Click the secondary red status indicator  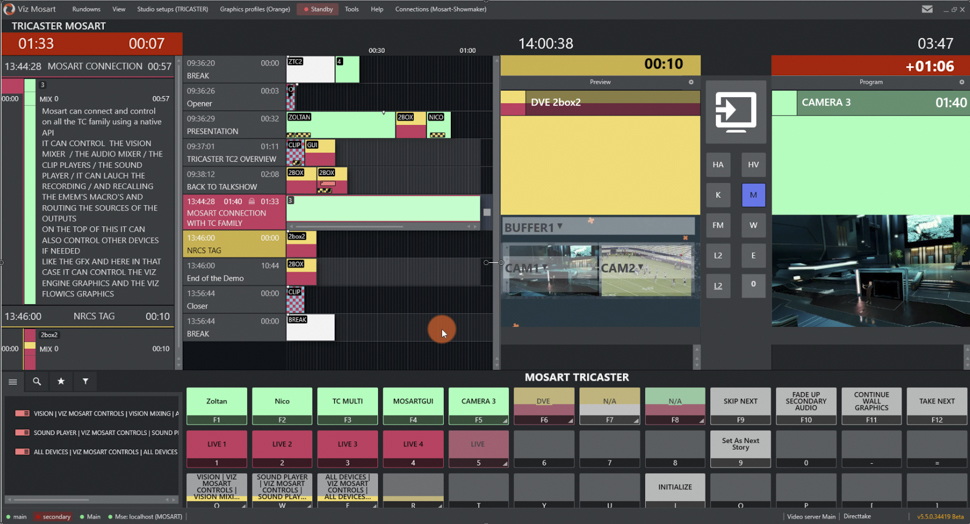click(x=53, y=517)
